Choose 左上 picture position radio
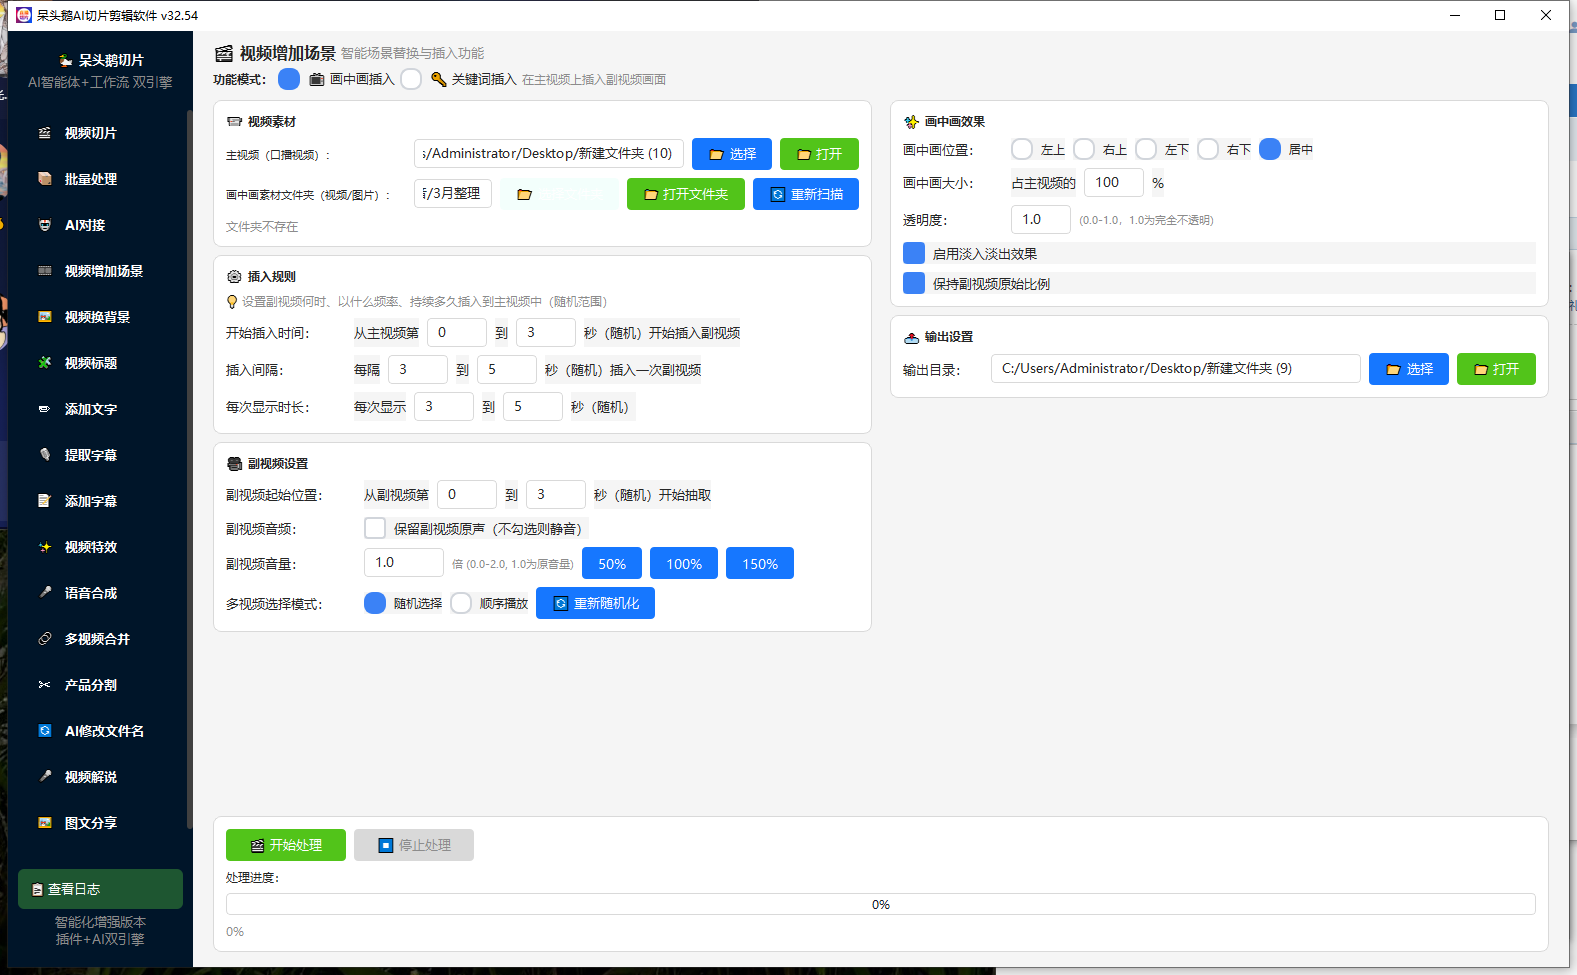This screenshot has height=975, width=1577. pyautogui.click(x=1022, y=149)
